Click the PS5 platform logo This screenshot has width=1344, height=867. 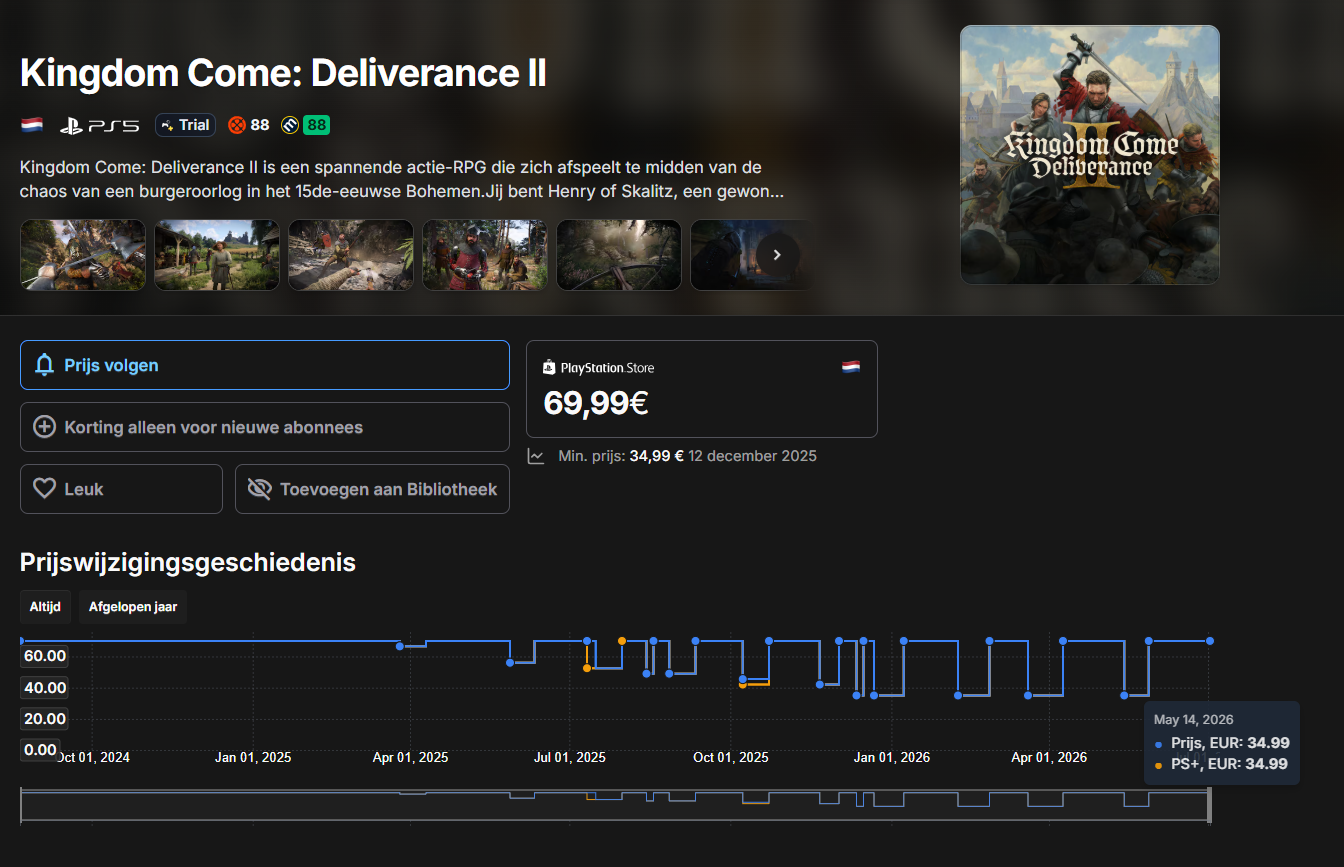click(99, 125)
